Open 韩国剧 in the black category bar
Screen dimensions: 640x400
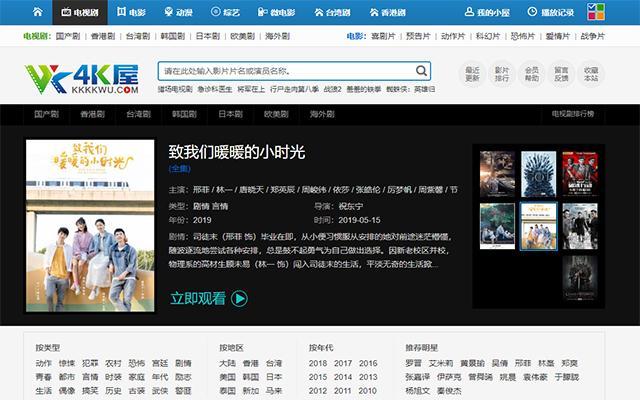184,114
